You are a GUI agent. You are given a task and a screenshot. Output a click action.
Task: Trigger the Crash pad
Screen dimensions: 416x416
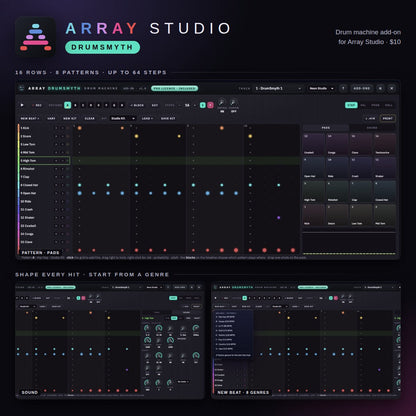(x=361, y=168)
